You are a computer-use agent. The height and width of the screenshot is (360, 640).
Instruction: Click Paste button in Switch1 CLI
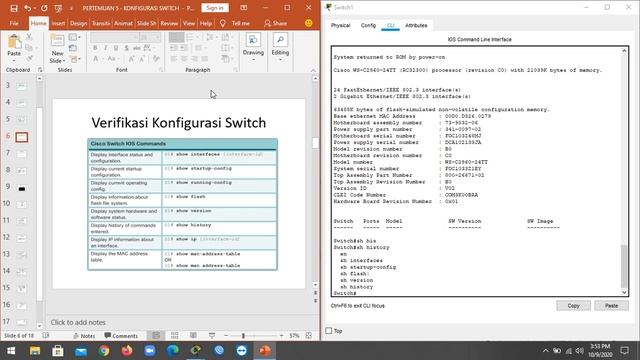(x=611, y=305)
